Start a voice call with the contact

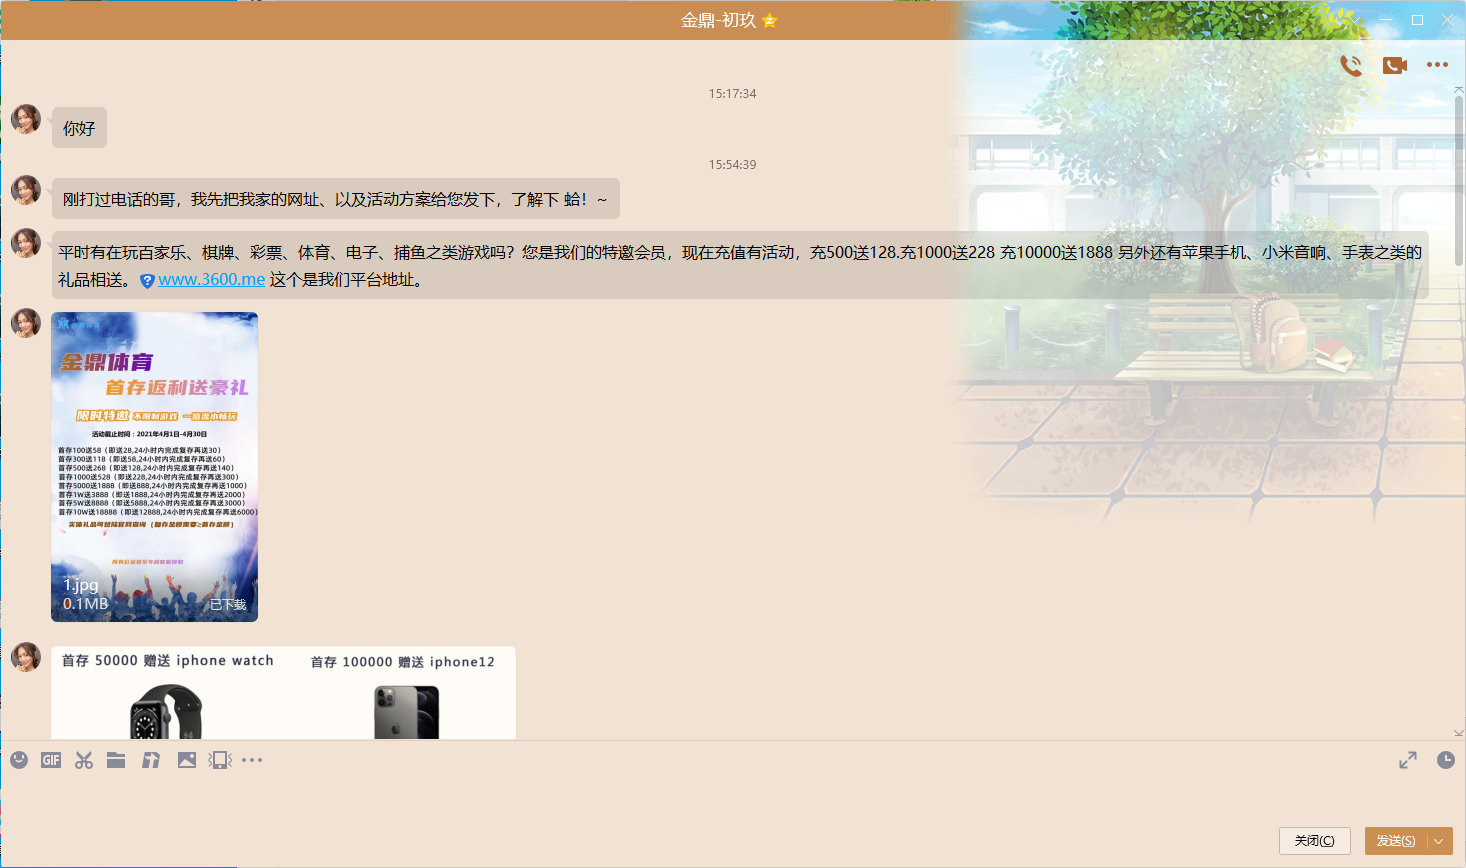point(1351,65)
